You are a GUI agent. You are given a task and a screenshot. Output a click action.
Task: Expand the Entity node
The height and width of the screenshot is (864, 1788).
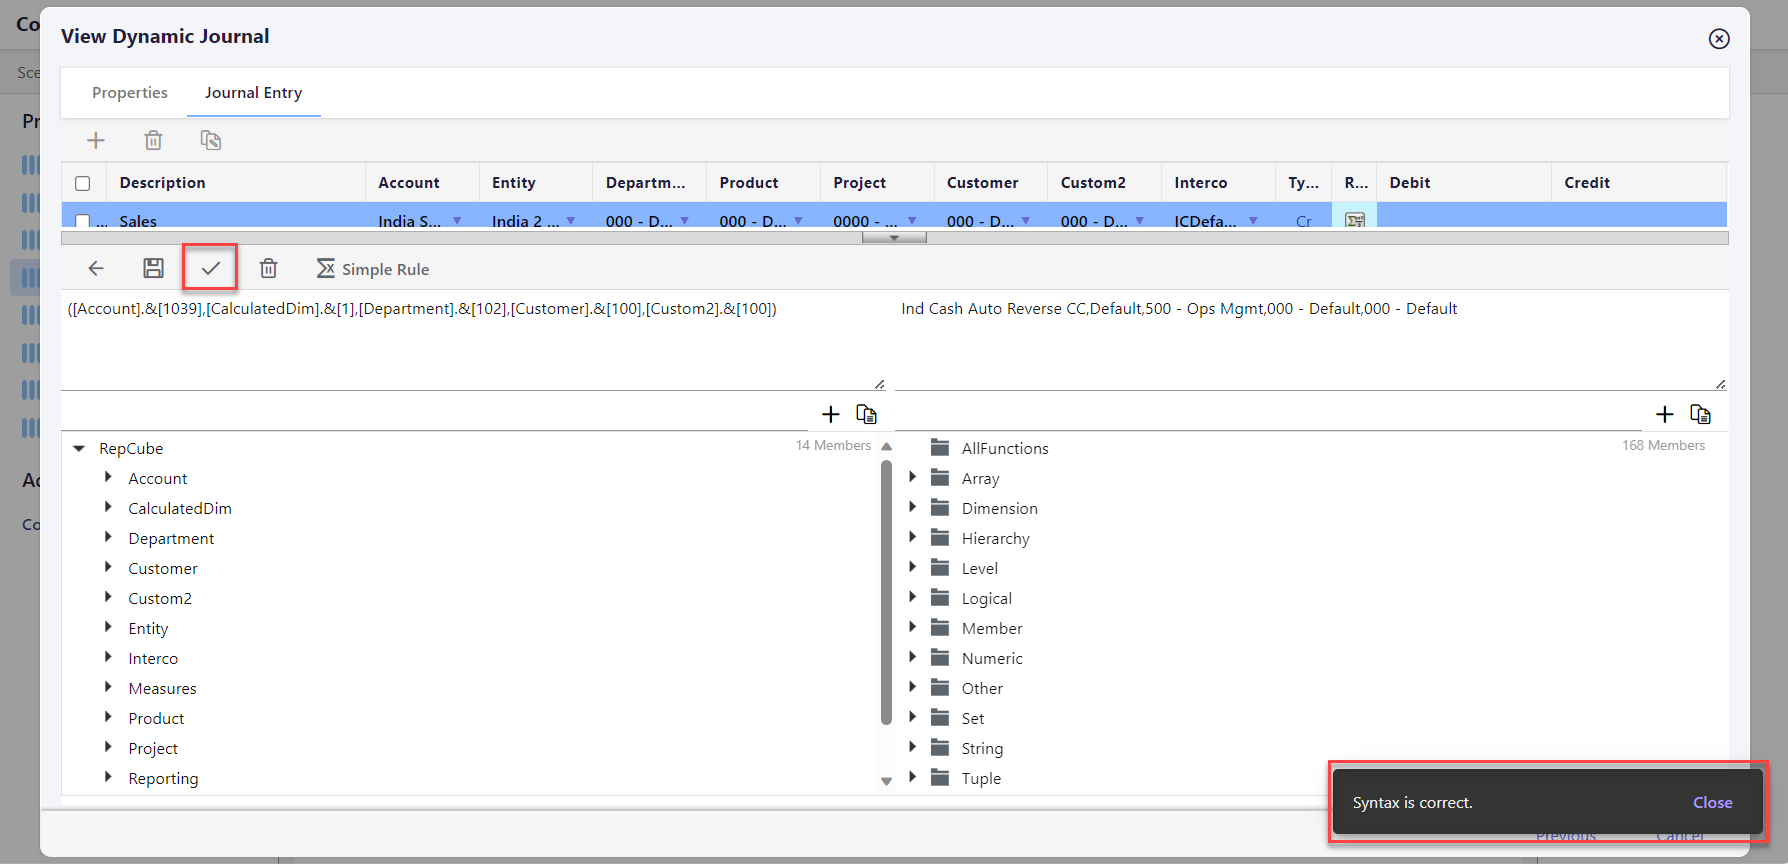108,628
